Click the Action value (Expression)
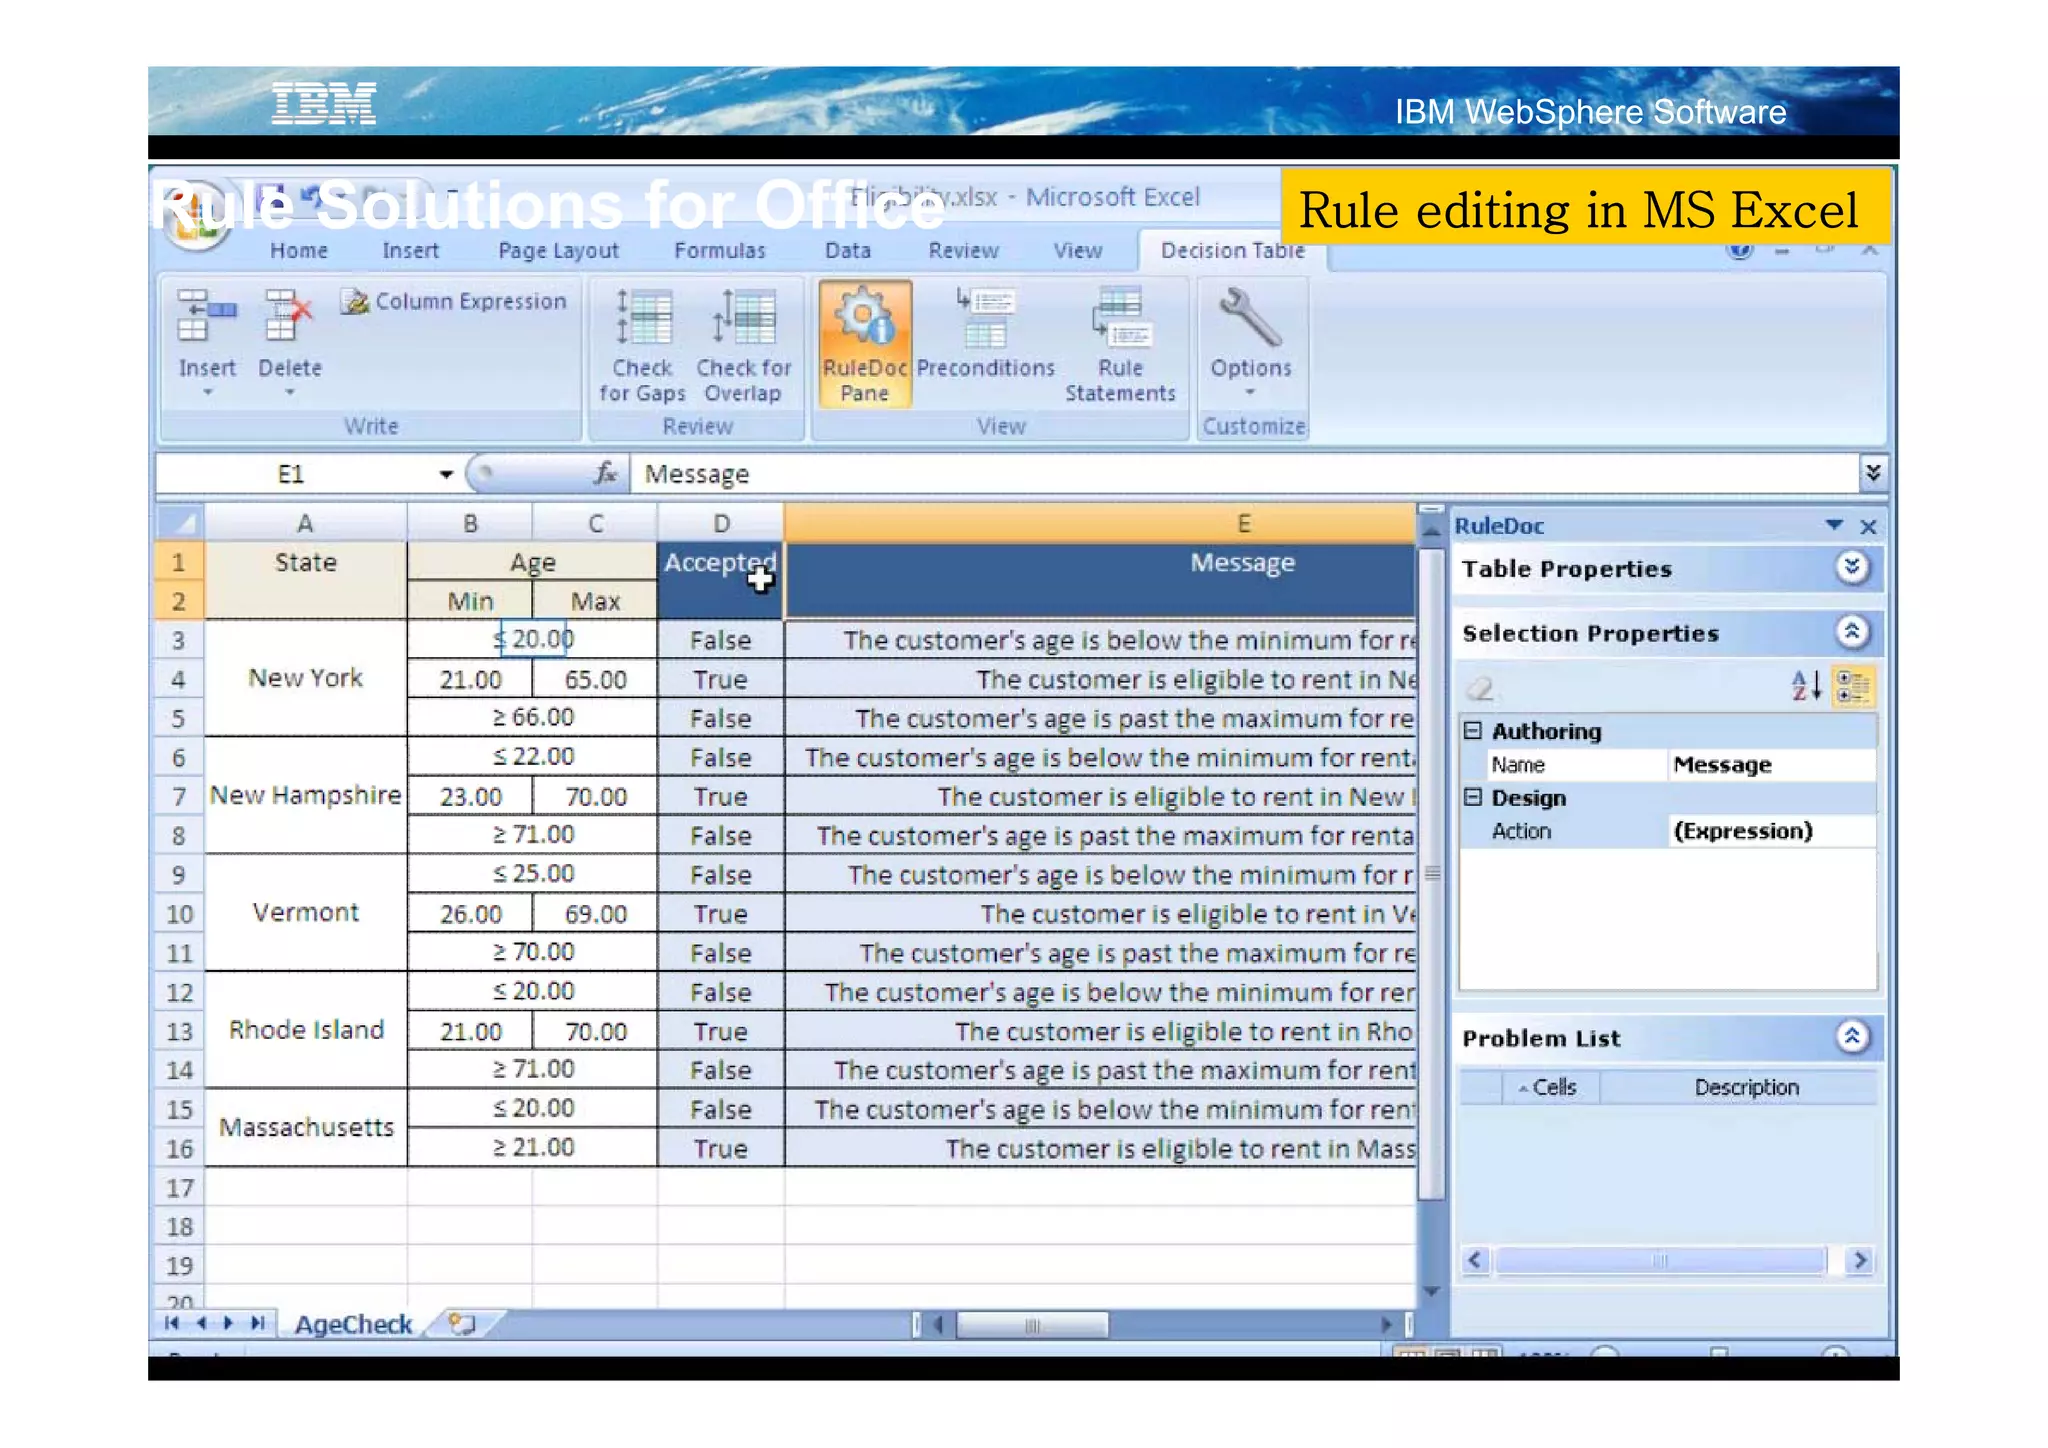Viewport: 2048px width, 1448px height. 1771,831
